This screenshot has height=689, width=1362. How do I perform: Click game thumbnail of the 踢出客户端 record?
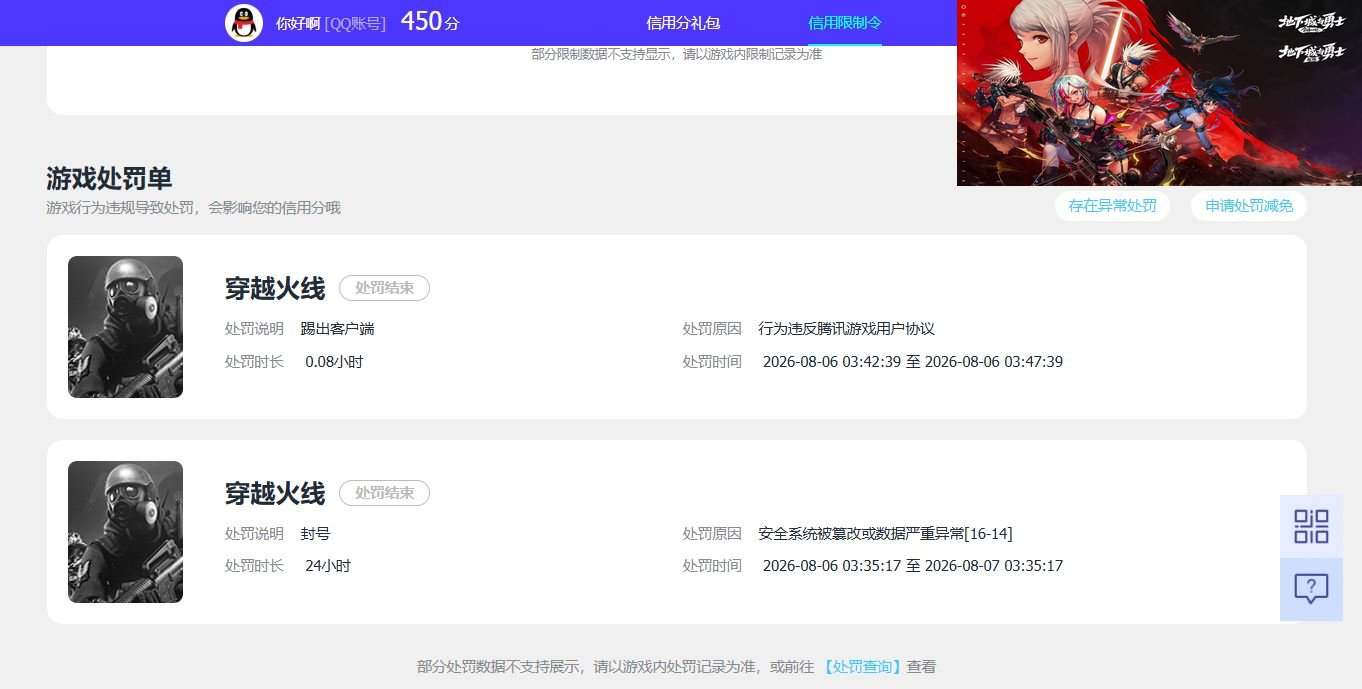tap(125, 327)
